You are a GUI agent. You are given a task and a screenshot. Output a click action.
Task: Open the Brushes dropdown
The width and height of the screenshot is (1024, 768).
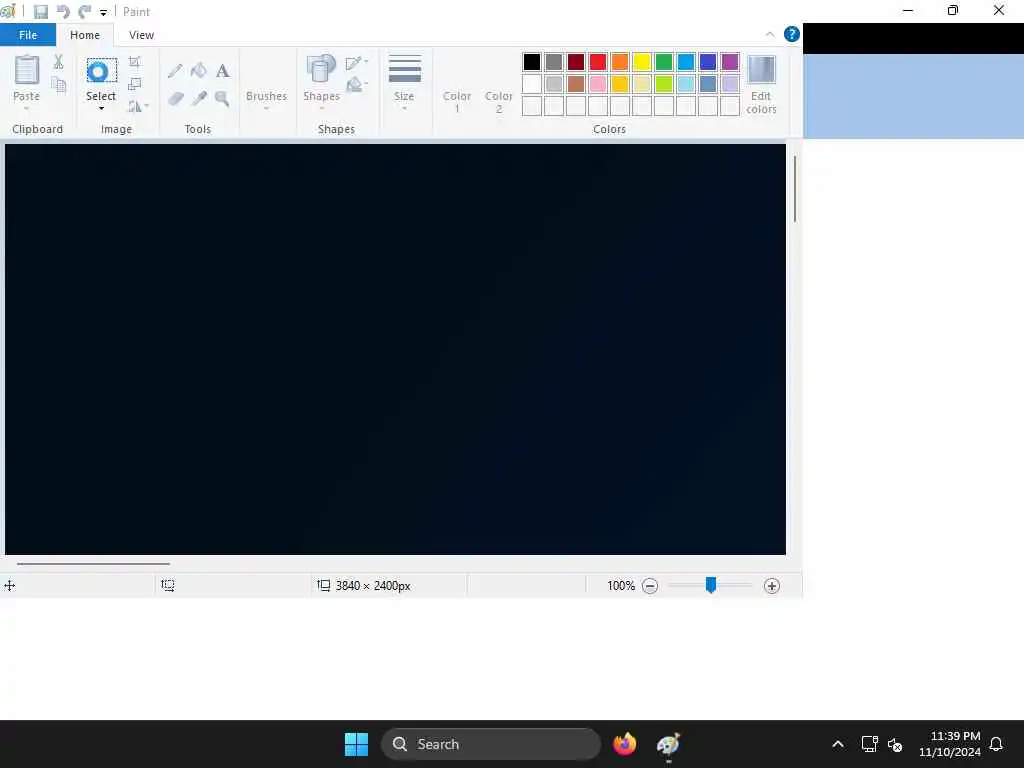(266, 101)
